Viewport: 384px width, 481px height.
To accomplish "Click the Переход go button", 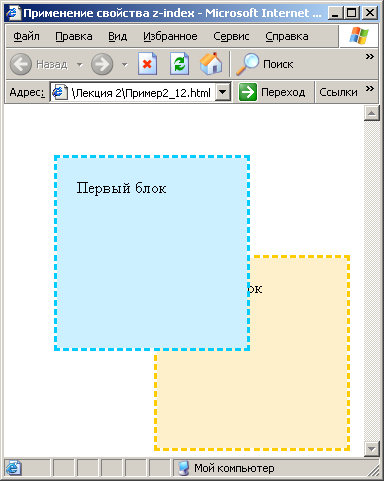I will [x=272, y=92].
